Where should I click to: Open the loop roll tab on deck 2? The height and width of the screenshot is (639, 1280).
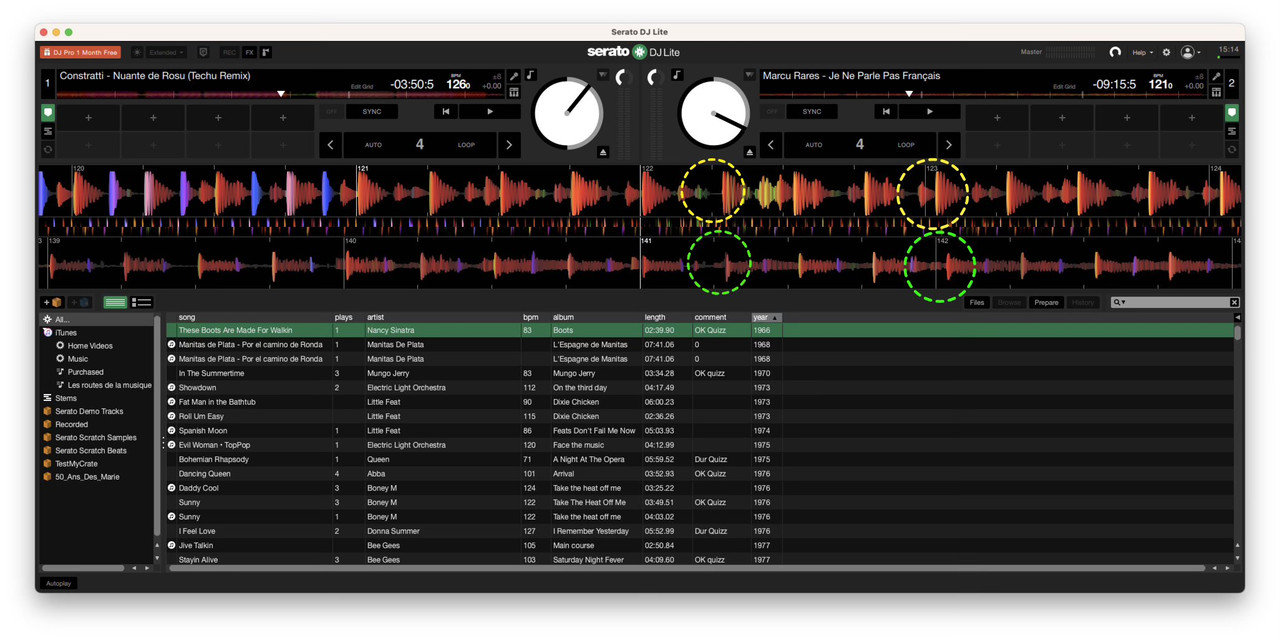(x=1232, y=150)
